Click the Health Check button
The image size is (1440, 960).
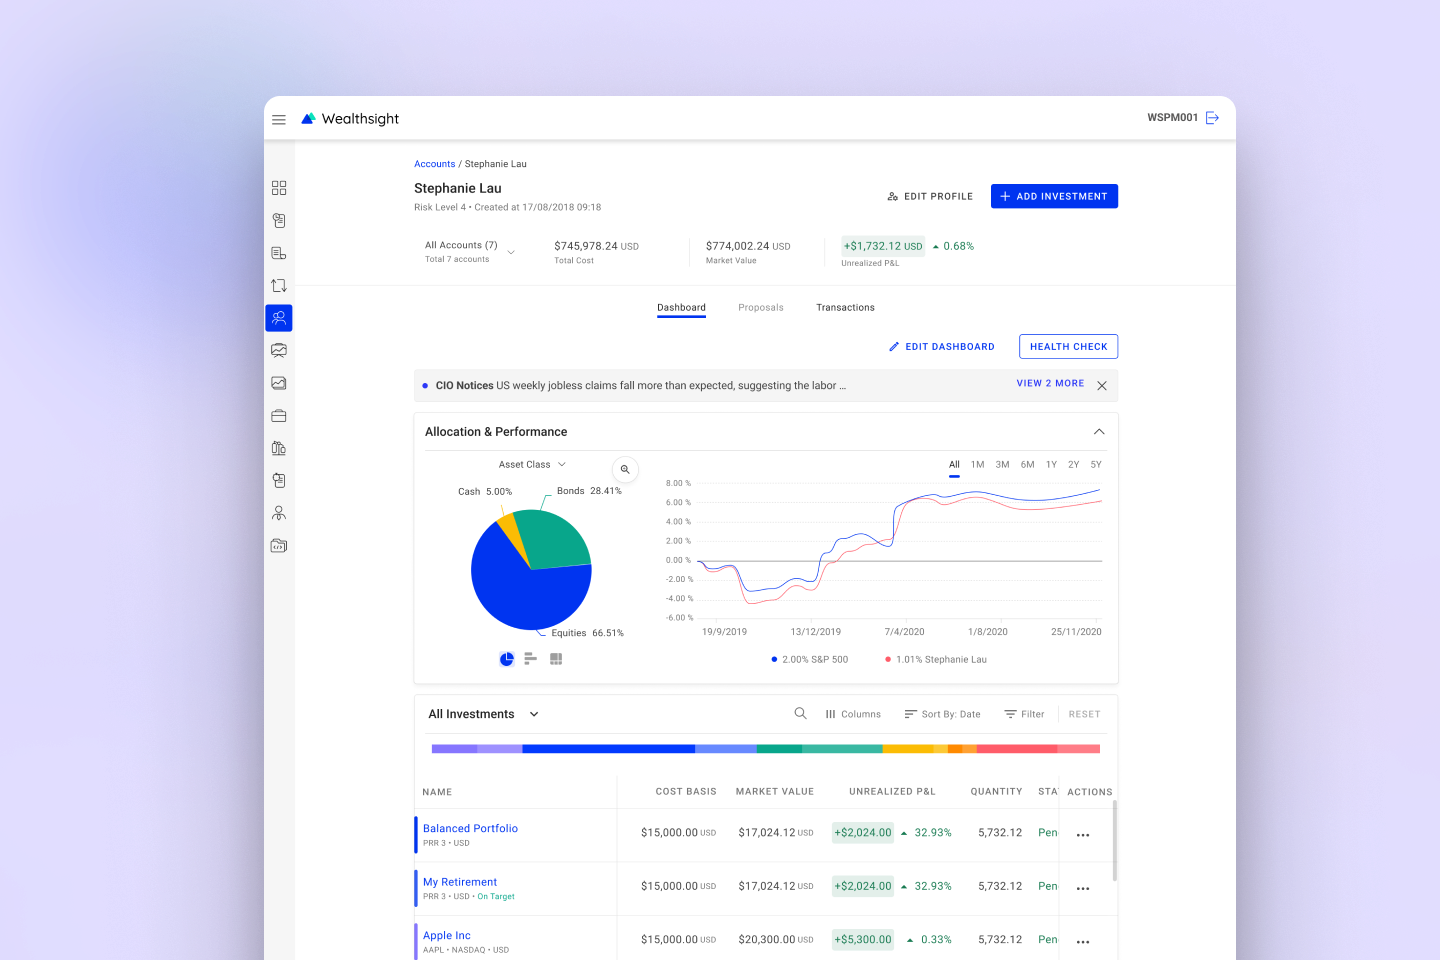(1068, 347)
